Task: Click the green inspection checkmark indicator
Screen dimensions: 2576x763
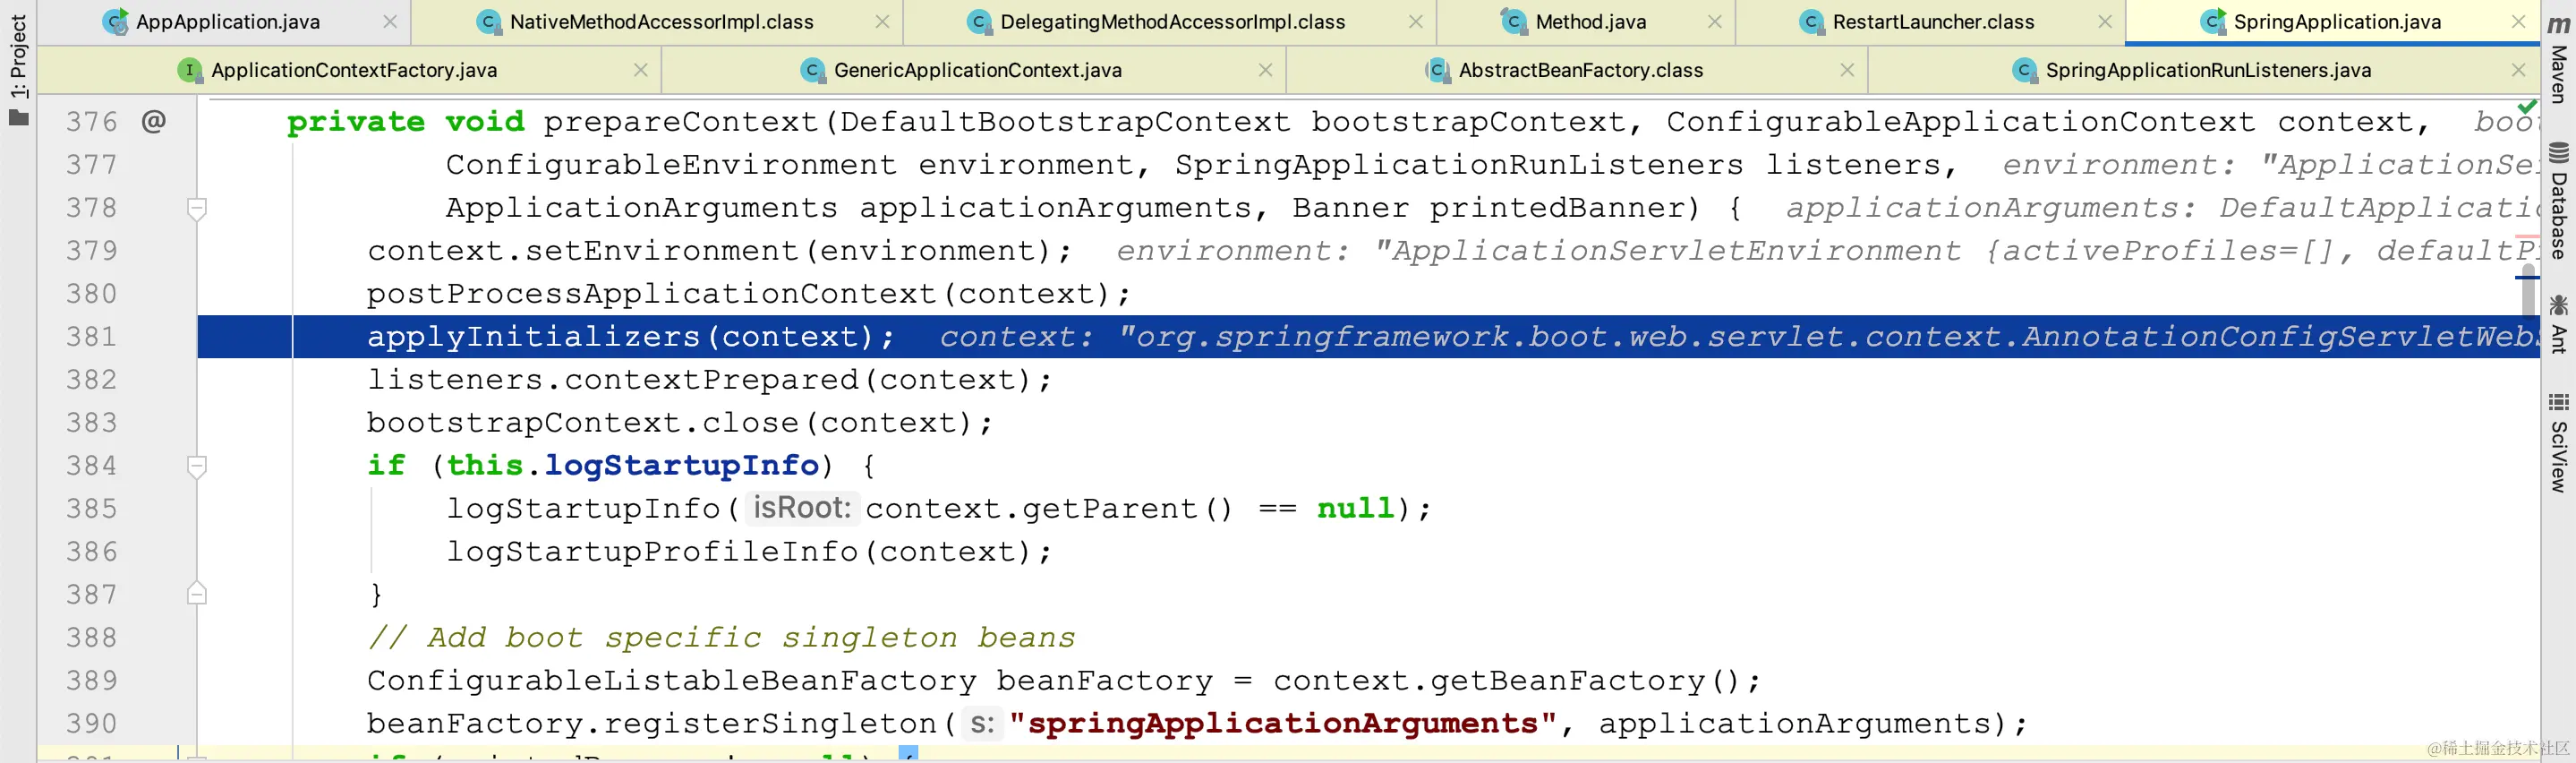Action: pyautogui.click(x=2527, y=106)
